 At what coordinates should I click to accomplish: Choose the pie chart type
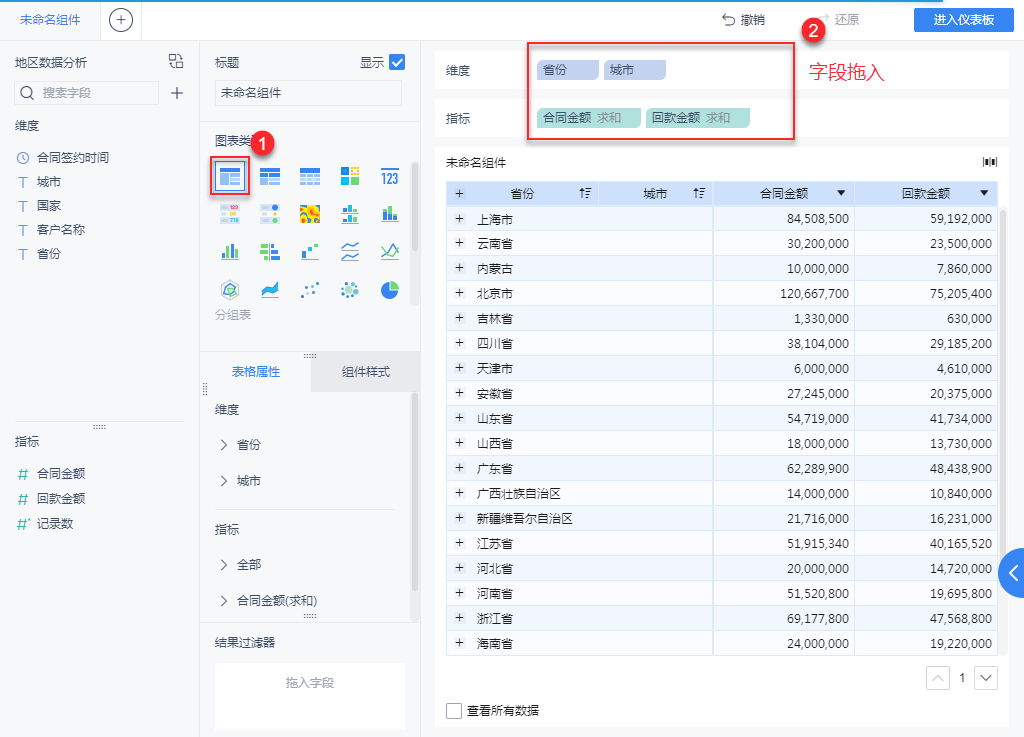390,289
